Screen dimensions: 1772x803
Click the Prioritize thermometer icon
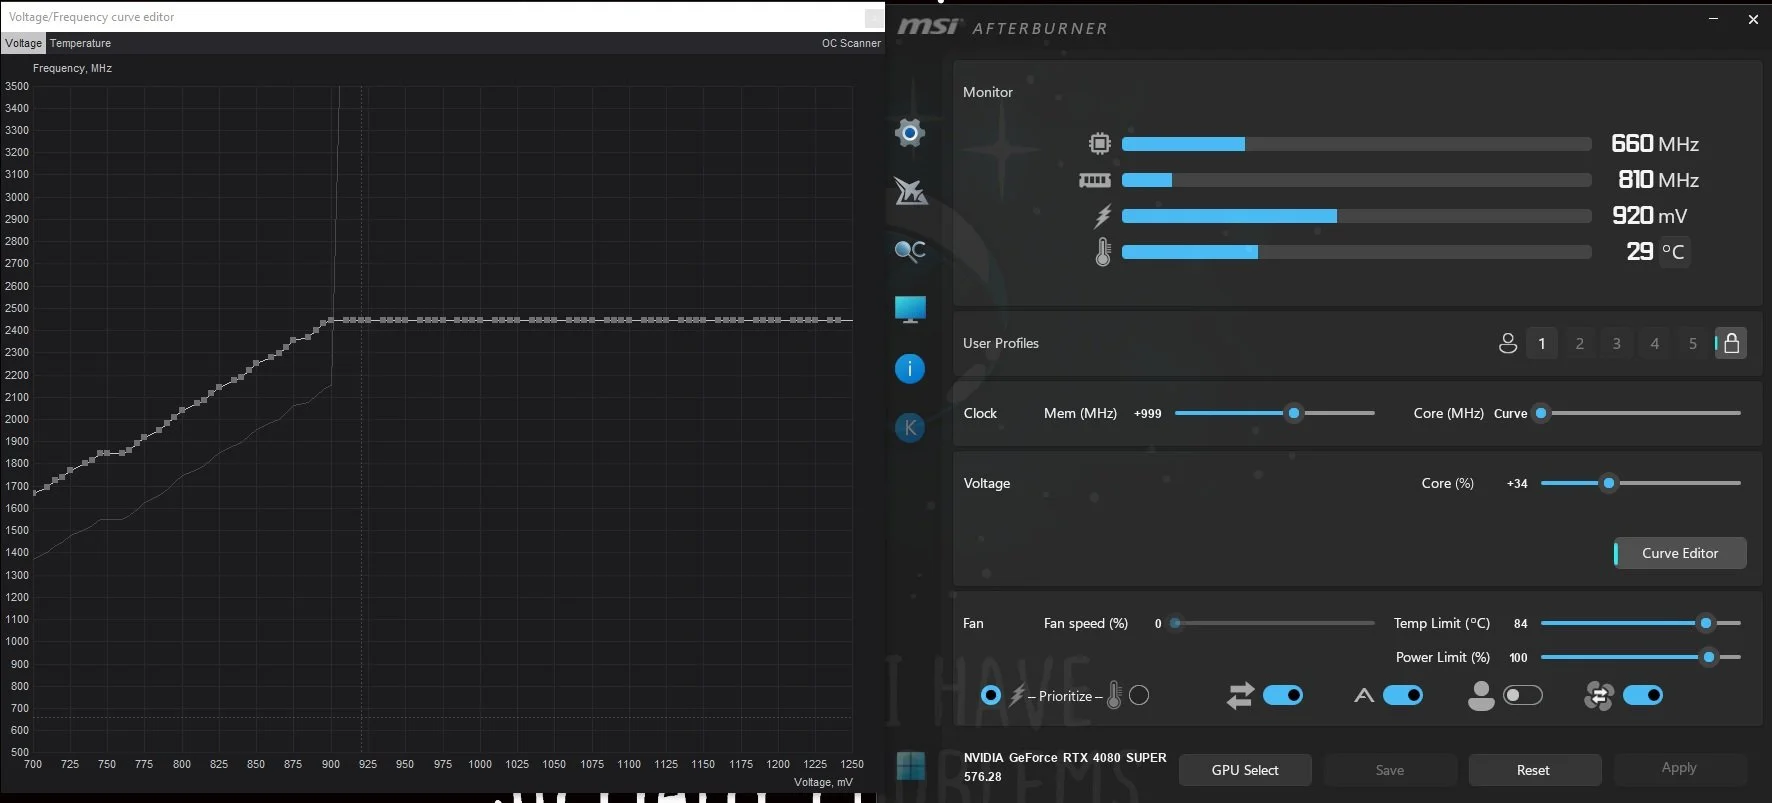click(x=1114, y=695)
